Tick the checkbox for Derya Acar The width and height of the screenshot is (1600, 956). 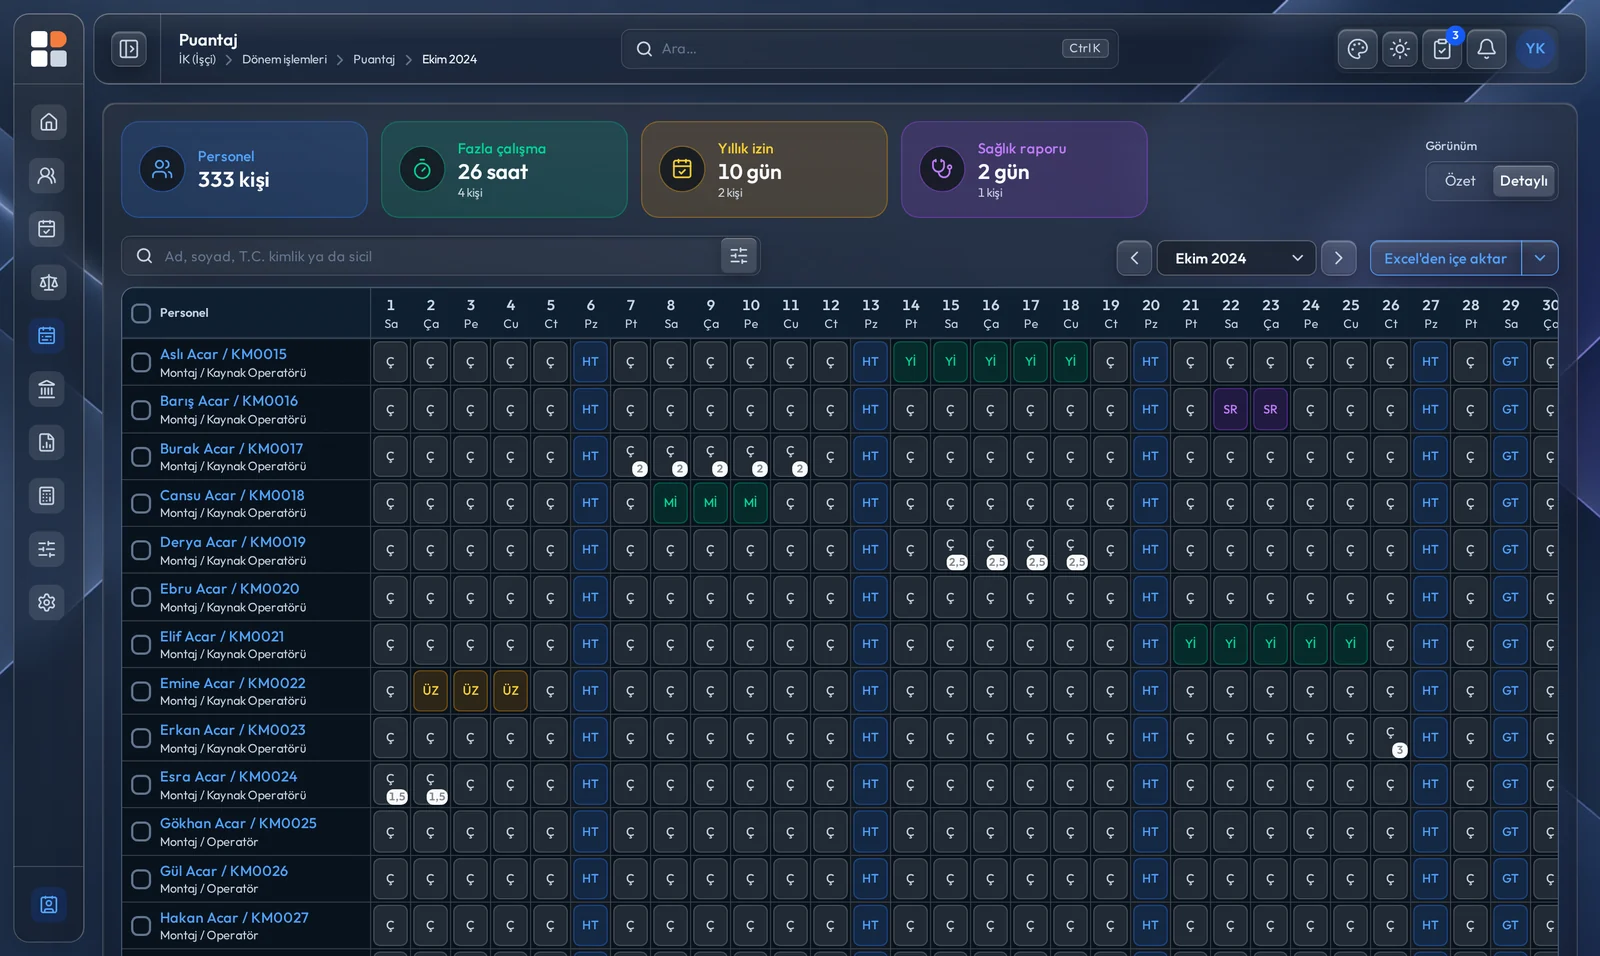tap(141, 550)
